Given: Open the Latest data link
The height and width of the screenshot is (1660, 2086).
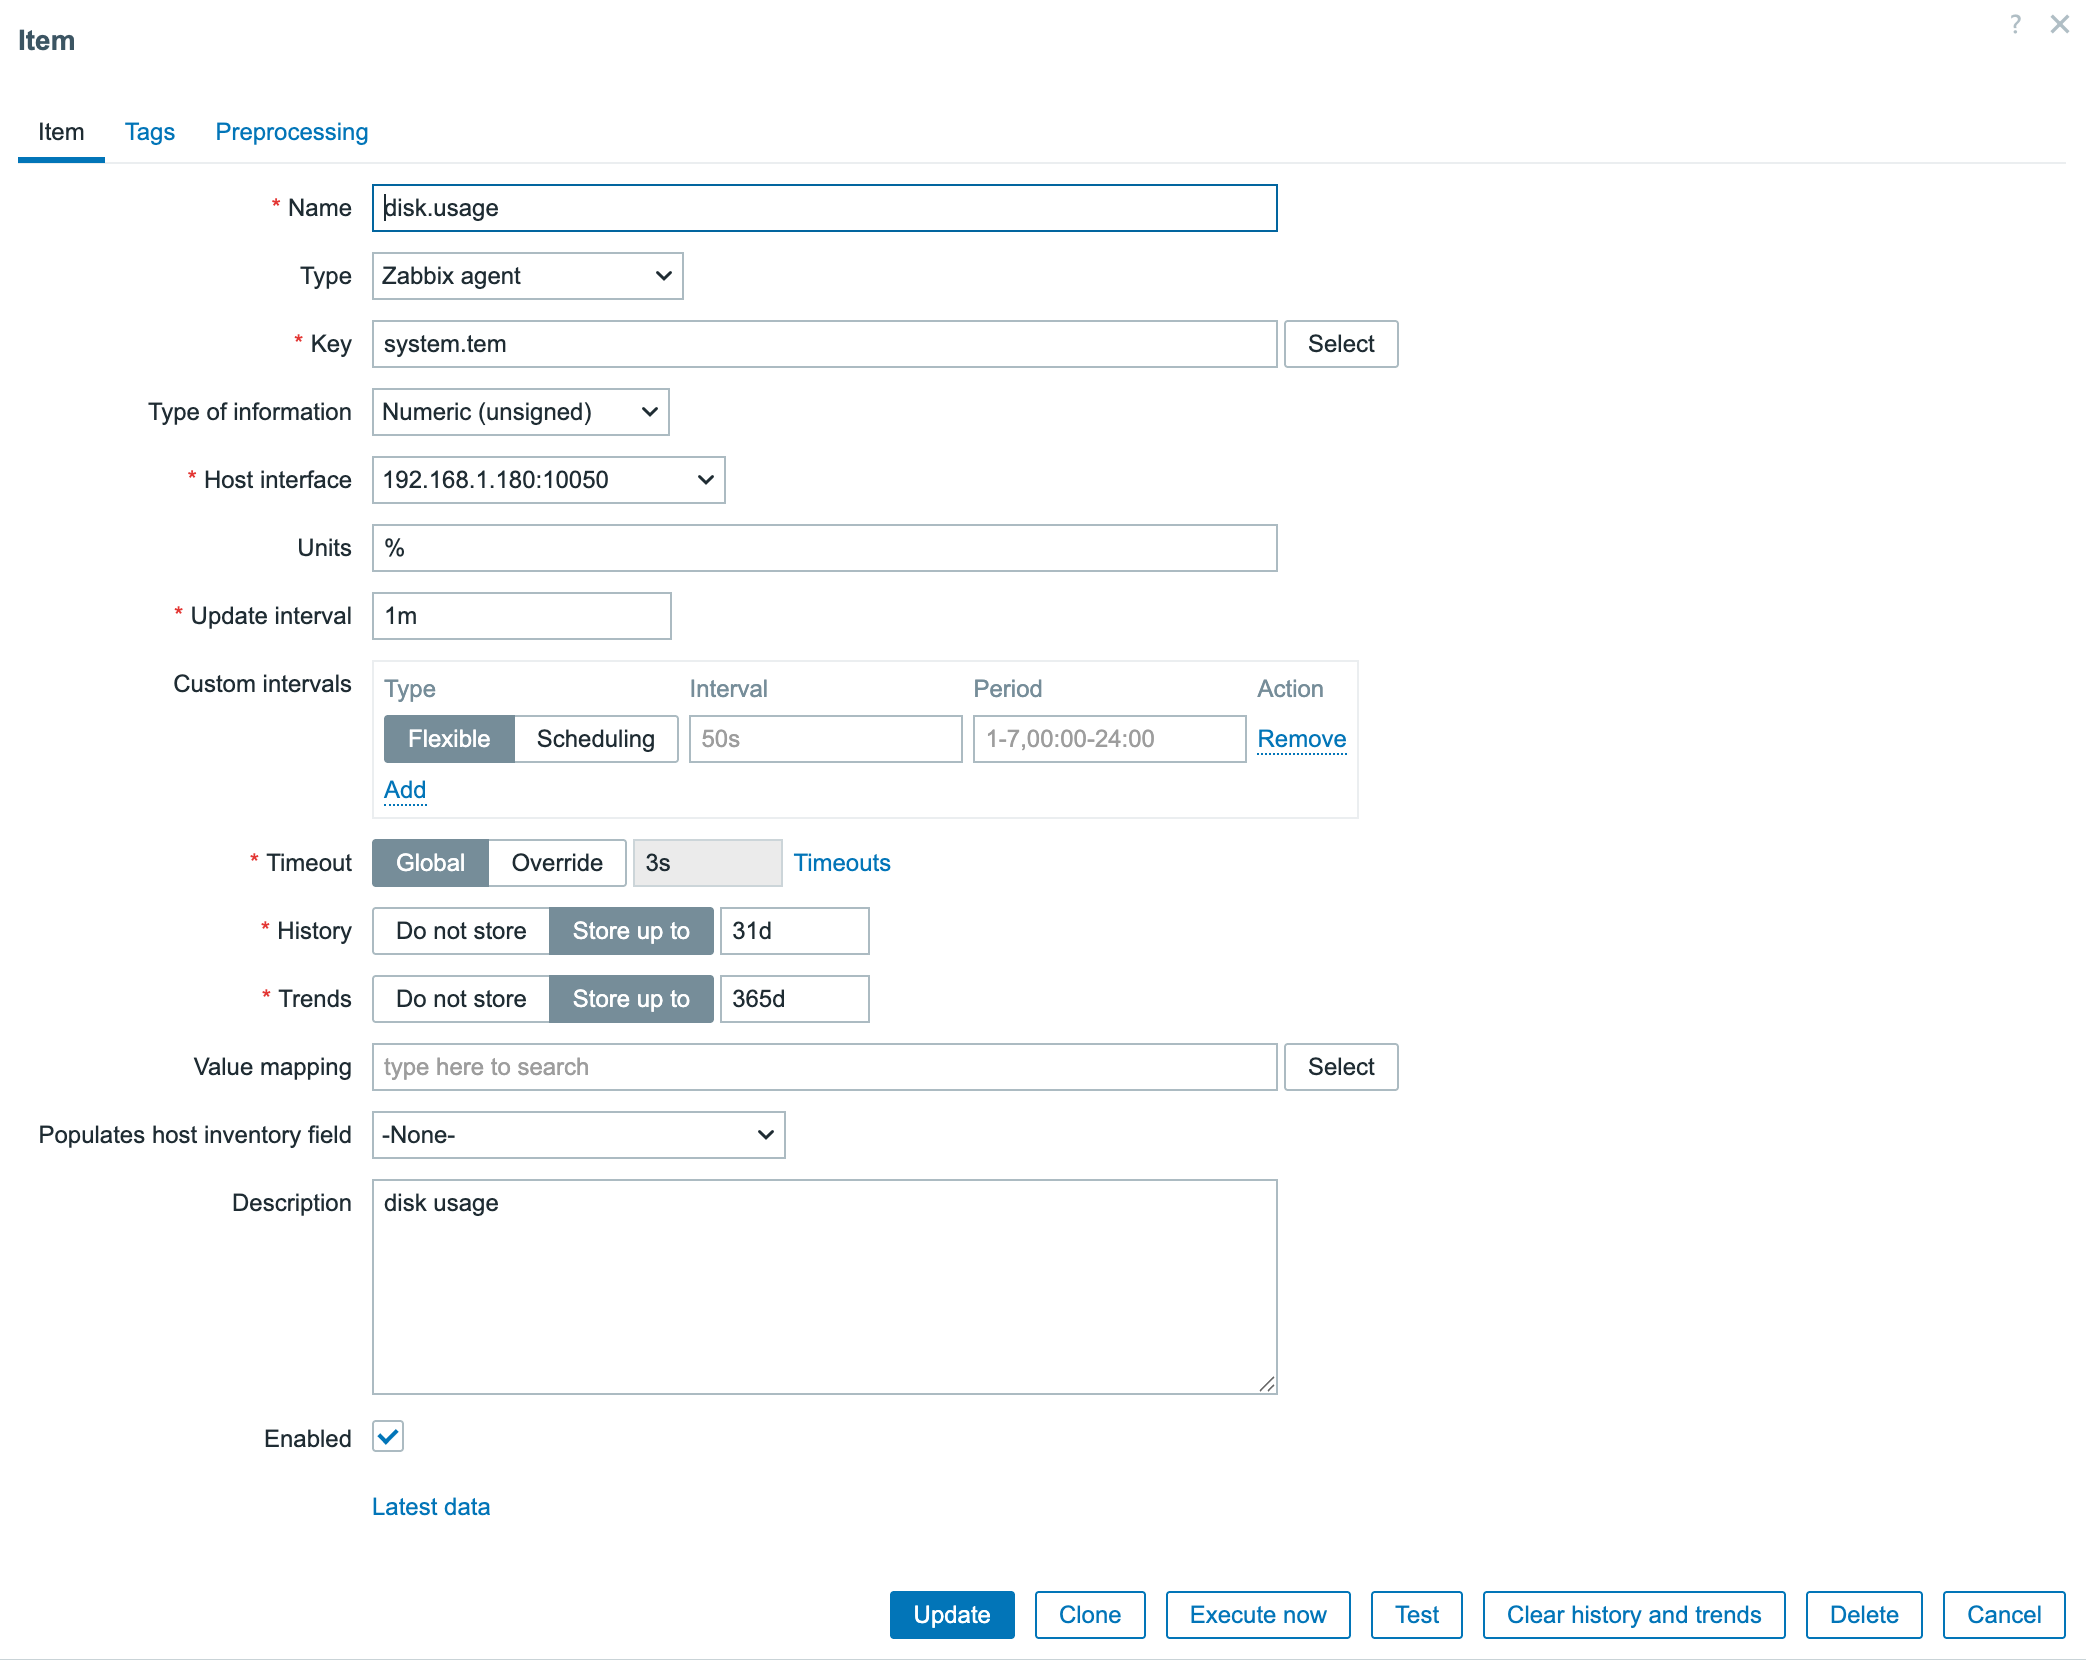Looking at the screenshot, I should point(431,1507).
